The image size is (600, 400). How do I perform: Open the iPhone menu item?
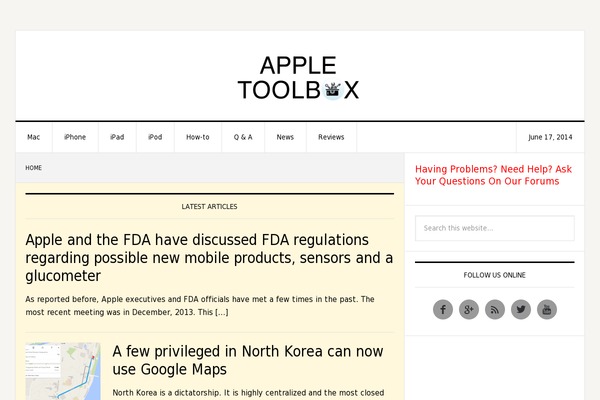tap(75, 137)
